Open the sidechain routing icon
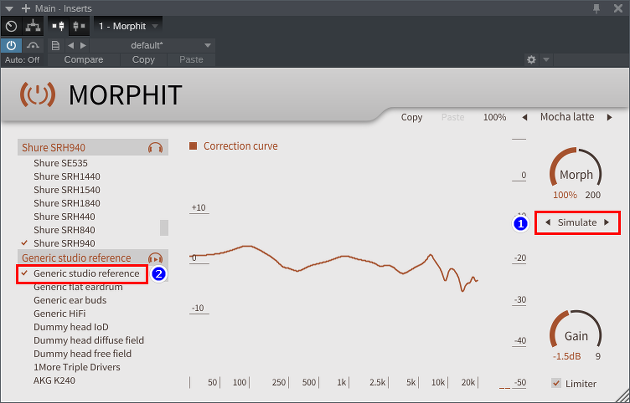The width and height of the screenshot is (630, 403). pyautogui.click(x=33, y=26)
